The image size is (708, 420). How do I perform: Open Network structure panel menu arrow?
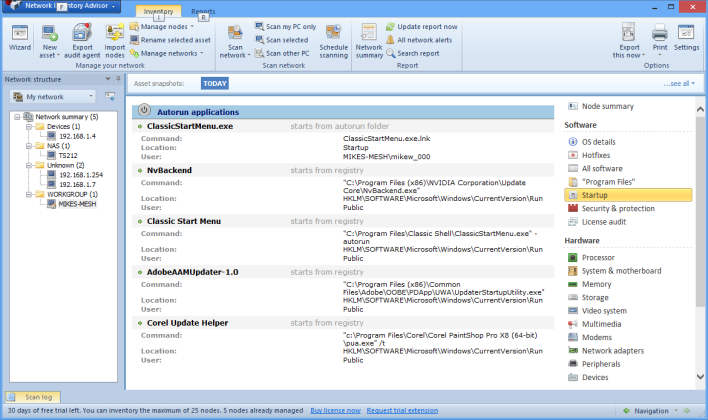coord(108,79)
